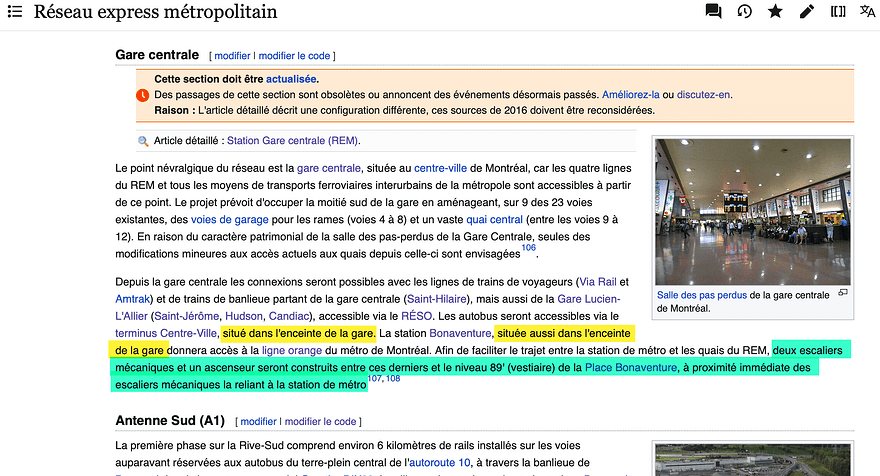Toggle the watchlist star icon
Image resolution: width=880 pixels, height=476 pixels.
click(x=775, y=12)
